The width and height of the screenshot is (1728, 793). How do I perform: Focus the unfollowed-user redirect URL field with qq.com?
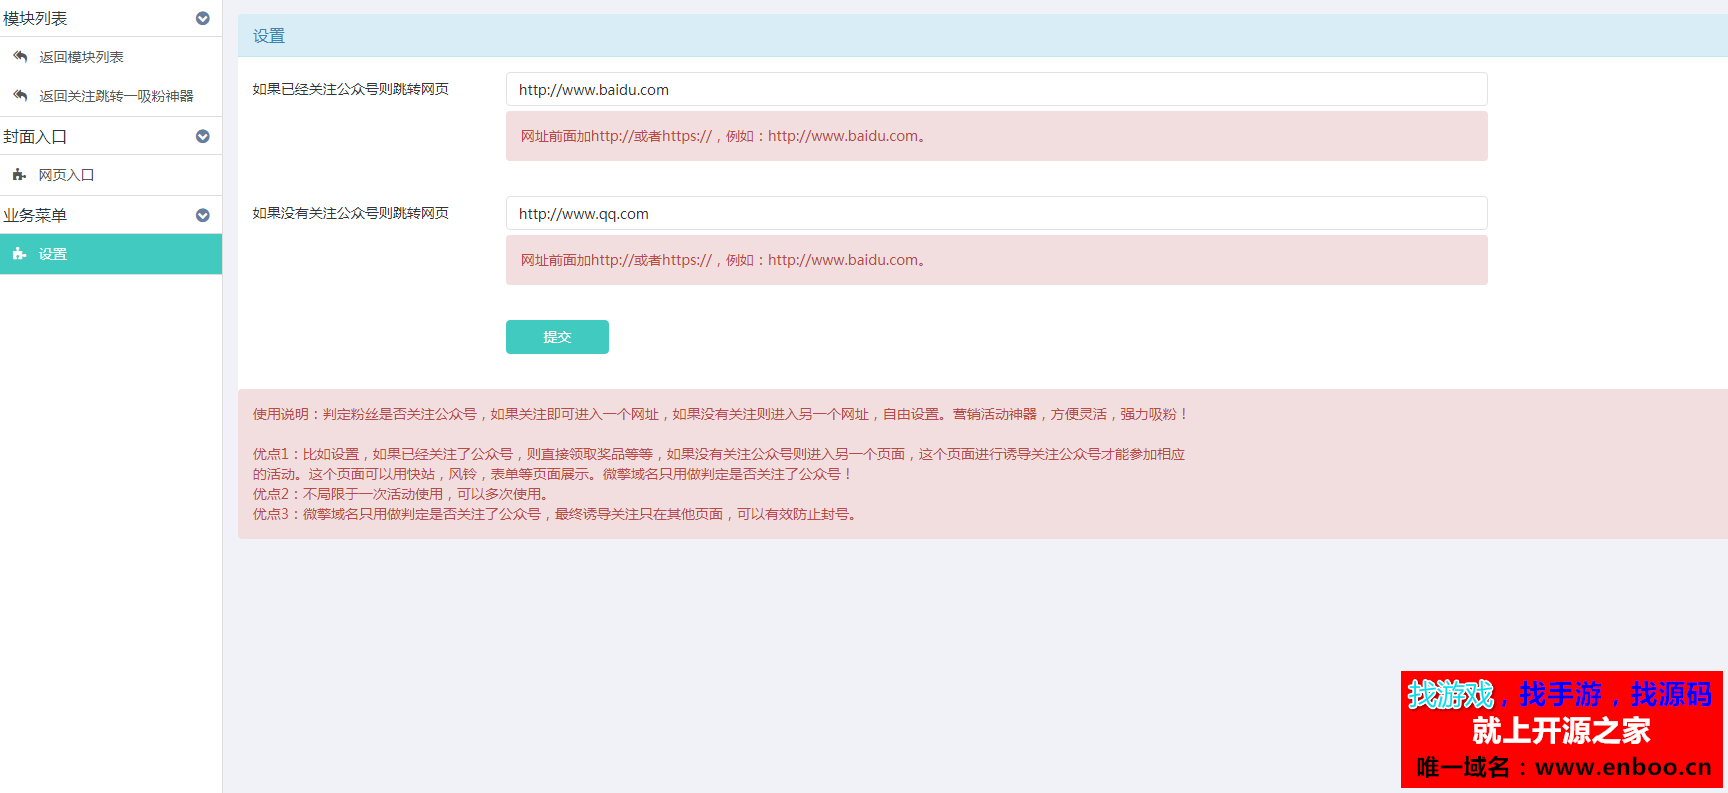pyautogui.click(x=996, y=213)
